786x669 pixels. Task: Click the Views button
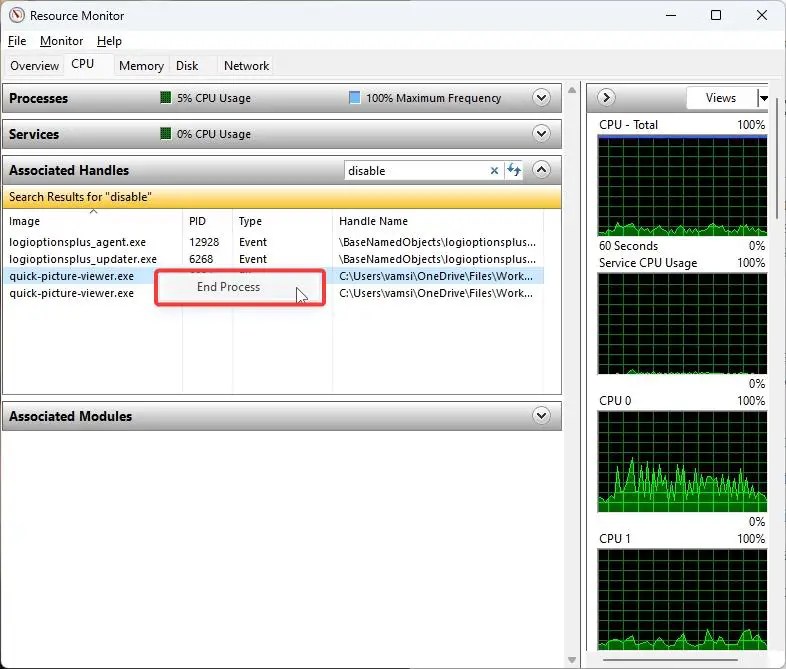pyautogui.click(x=721, y=98)
